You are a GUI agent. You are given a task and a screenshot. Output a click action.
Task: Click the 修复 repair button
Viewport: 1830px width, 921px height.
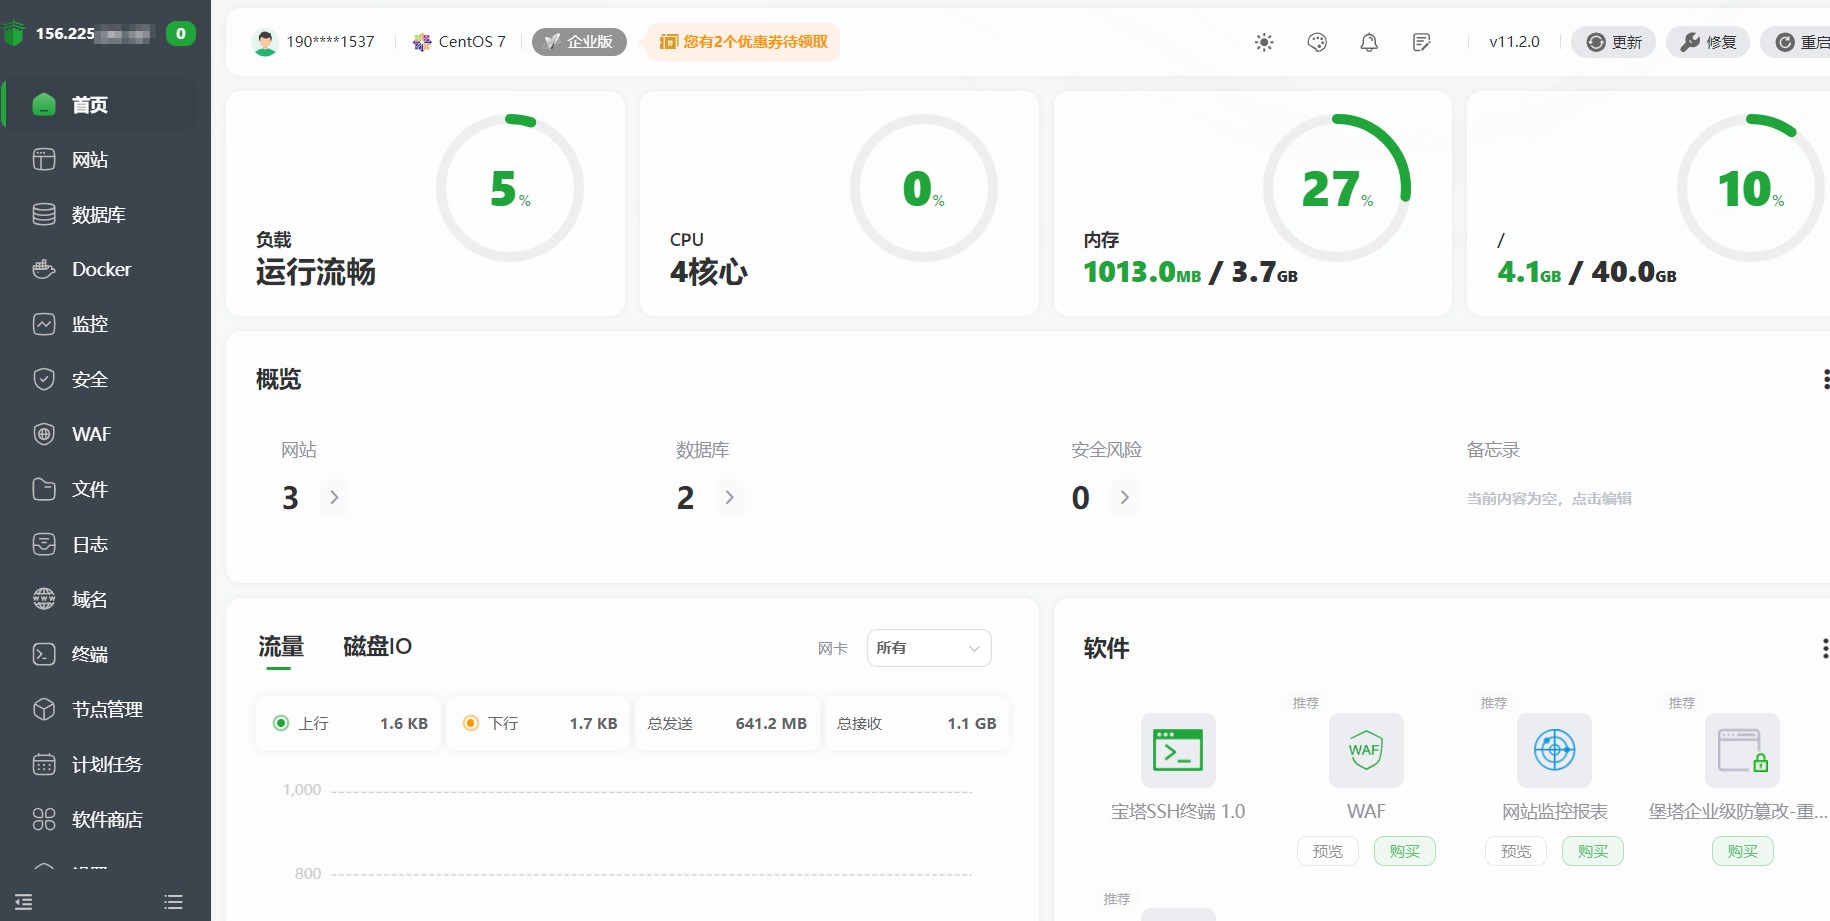pos(1707,42)
